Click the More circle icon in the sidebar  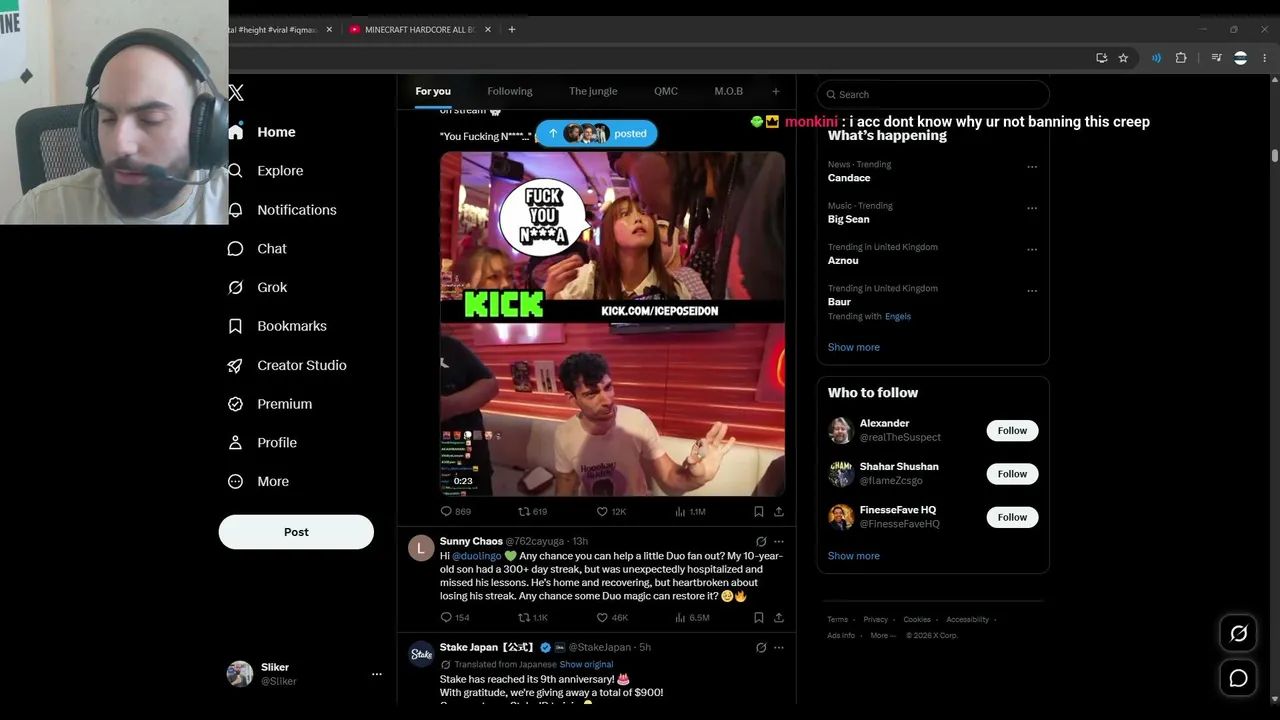pos(236,481)
